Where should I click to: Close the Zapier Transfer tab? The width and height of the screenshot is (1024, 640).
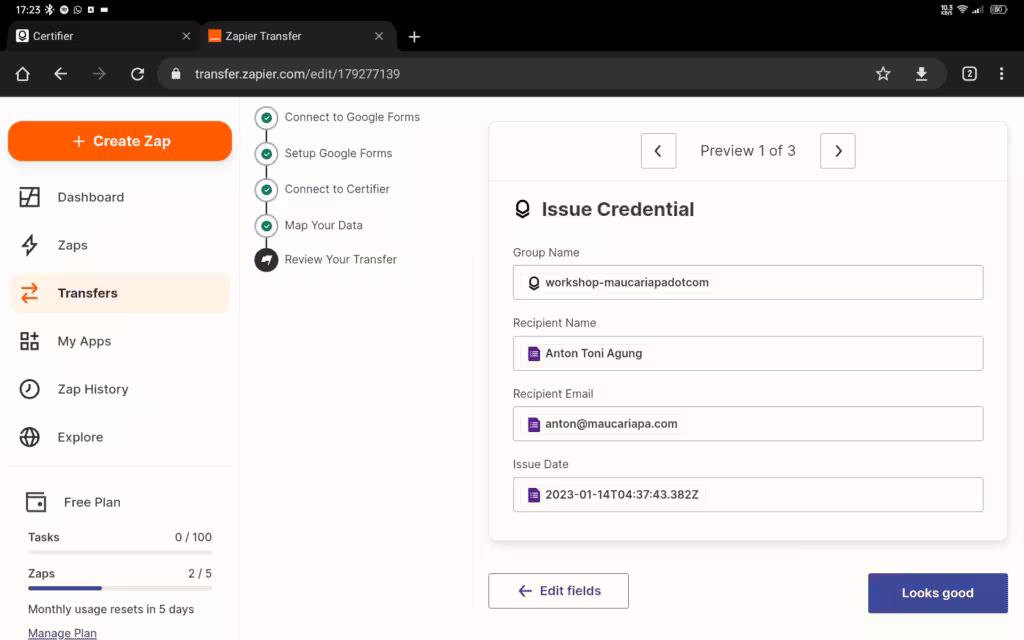pos(379,36)
